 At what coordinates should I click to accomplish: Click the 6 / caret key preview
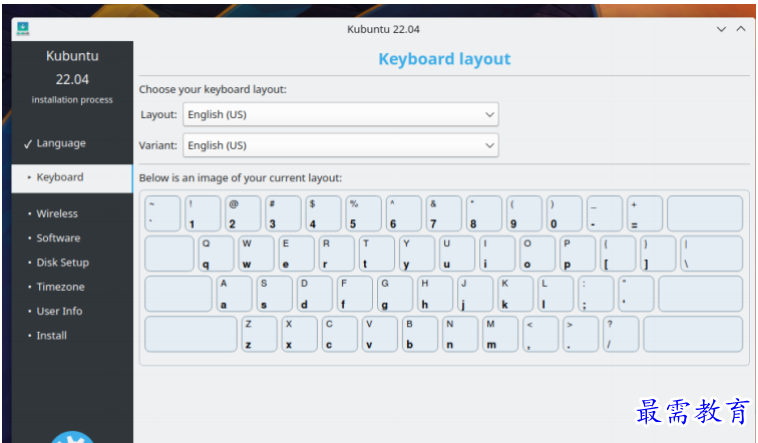(x=403, y=213)
